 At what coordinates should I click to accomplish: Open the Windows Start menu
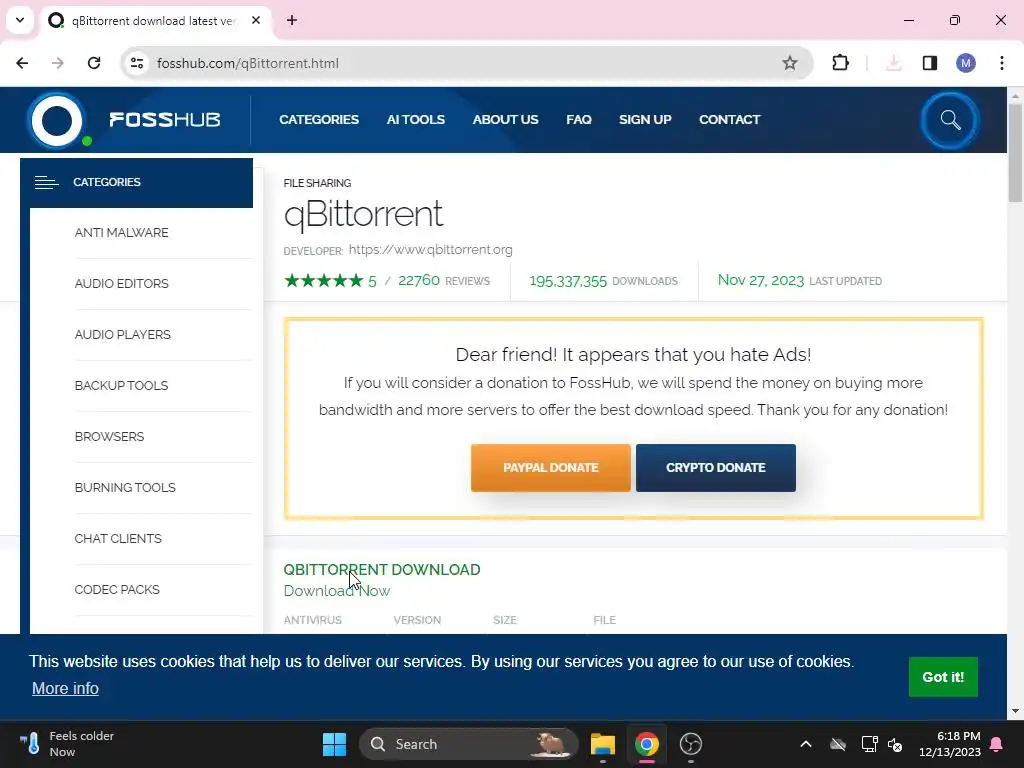click(x=334, y=744)
